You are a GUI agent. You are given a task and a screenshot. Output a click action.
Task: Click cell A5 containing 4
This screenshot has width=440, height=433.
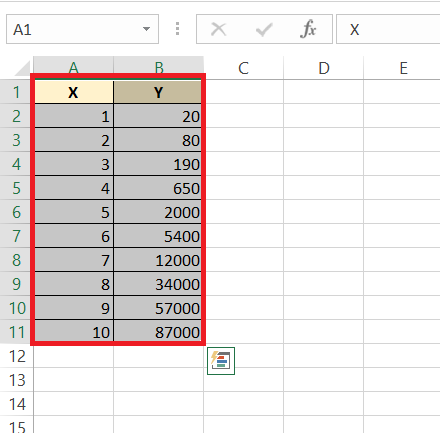click(74, 188)
